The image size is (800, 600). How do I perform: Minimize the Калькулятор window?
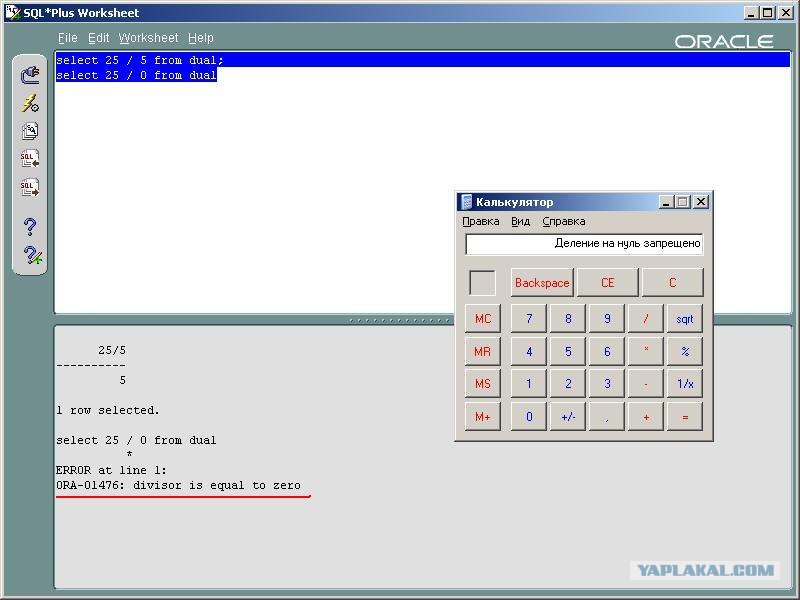click(x=665, y=202)
